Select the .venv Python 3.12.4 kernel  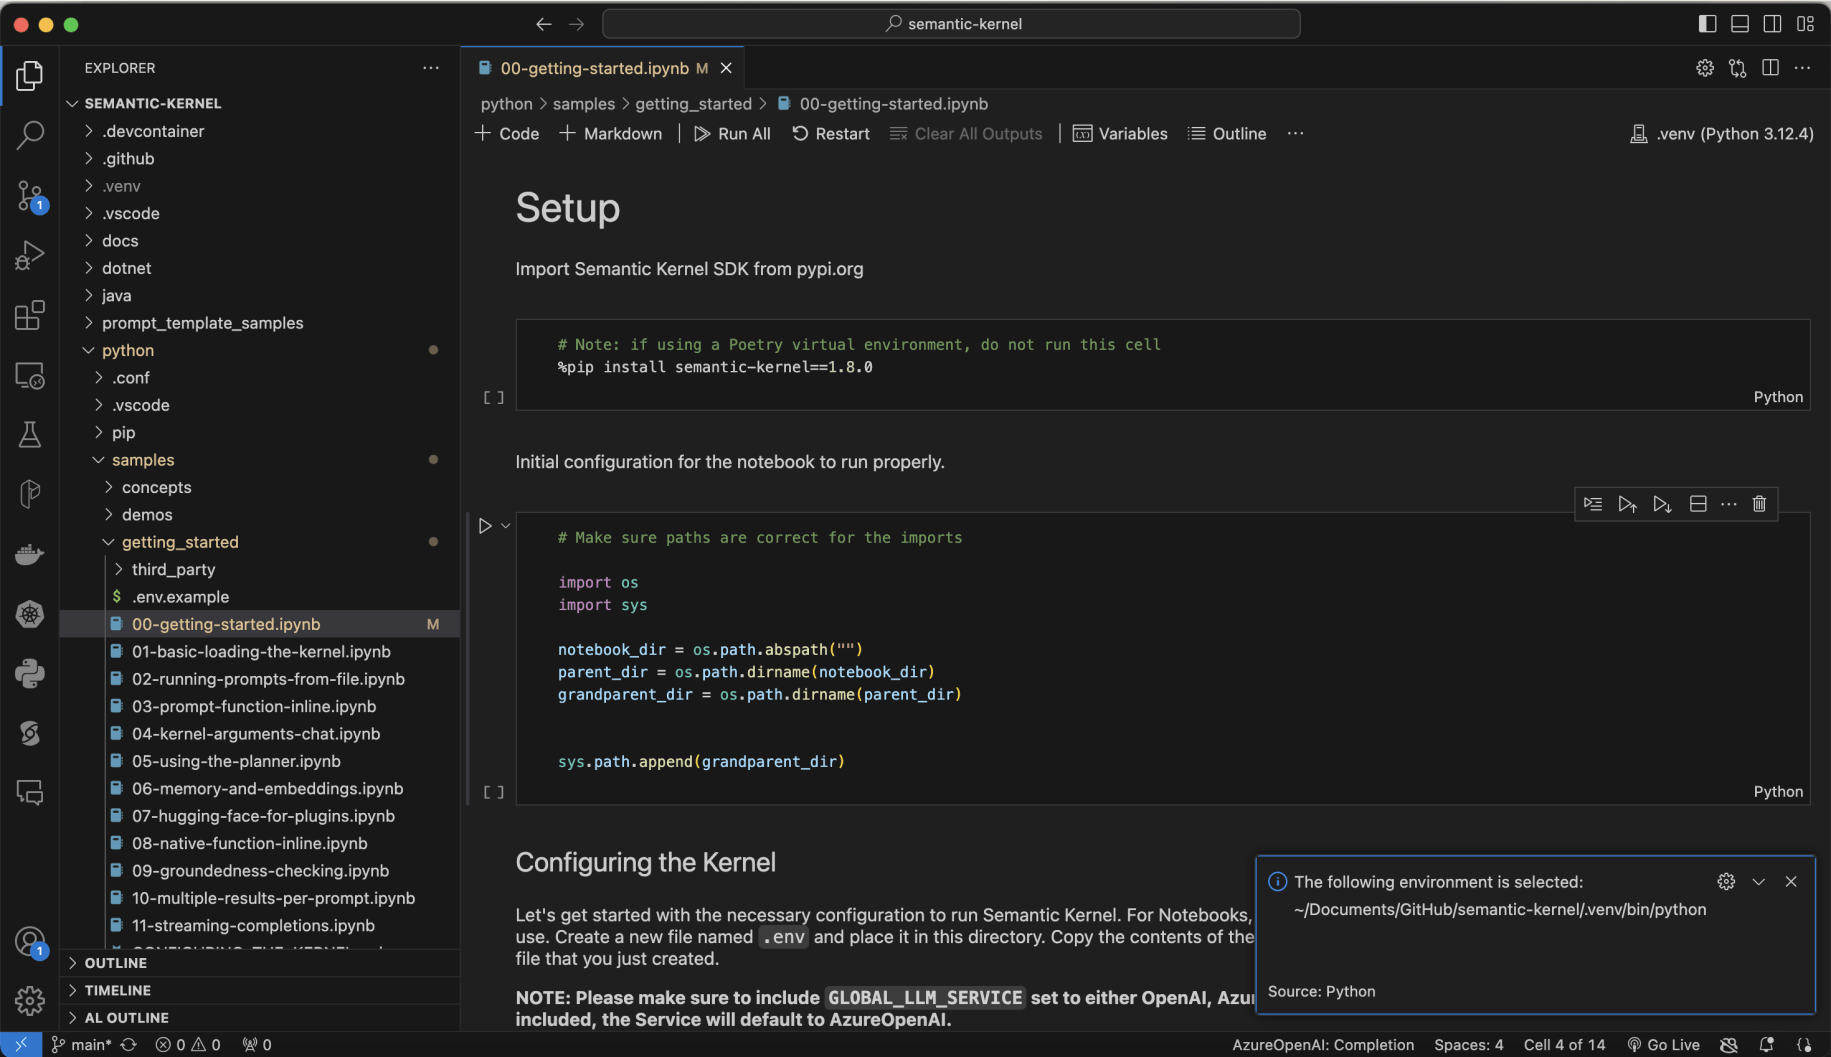tap(1722, 134)
